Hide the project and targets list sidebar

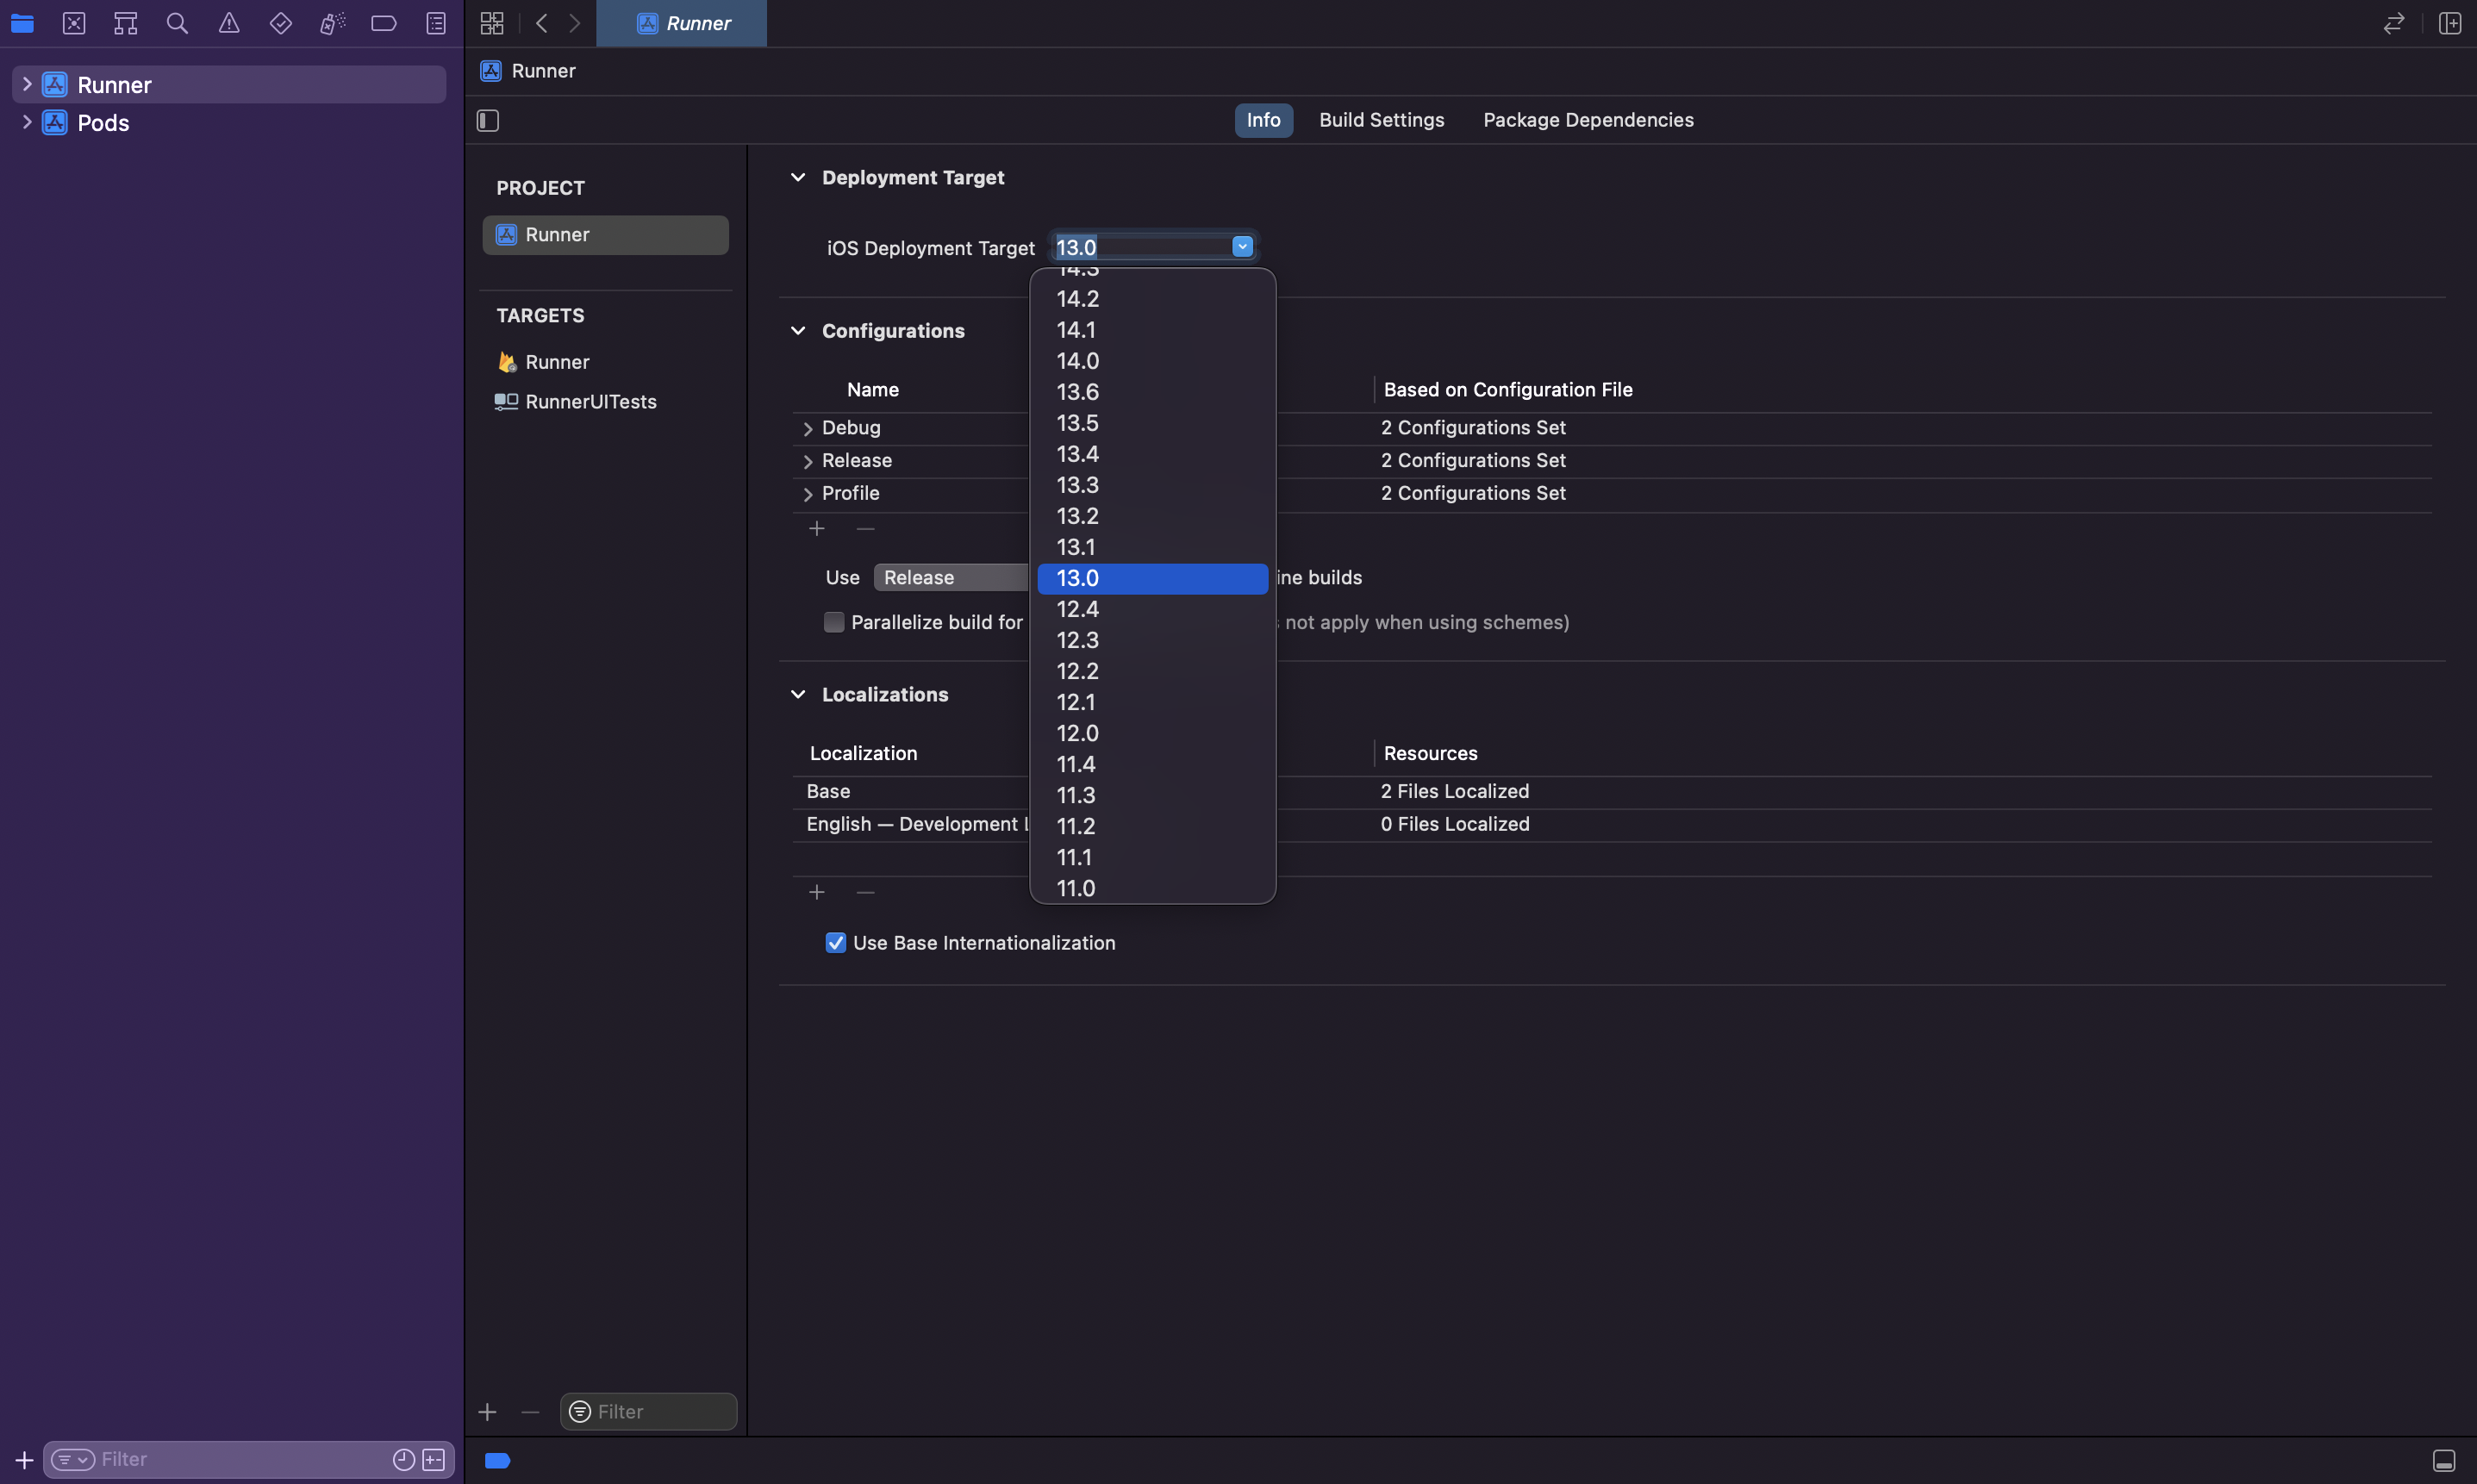[x=488, y=120]
